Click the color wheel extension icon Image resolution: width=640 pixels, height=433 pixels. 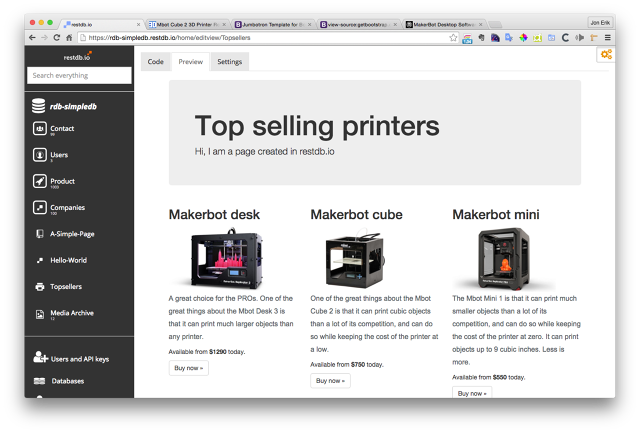[523, 38]
